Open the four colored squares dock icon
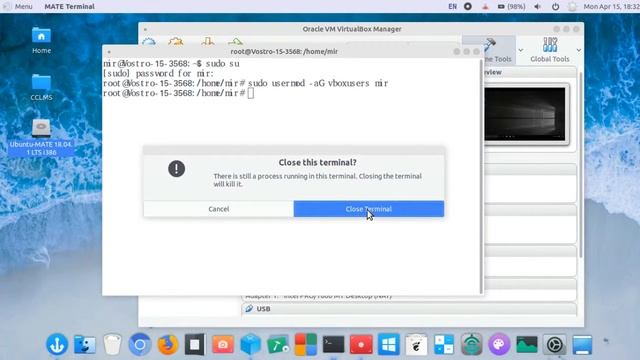 point(306,344)
